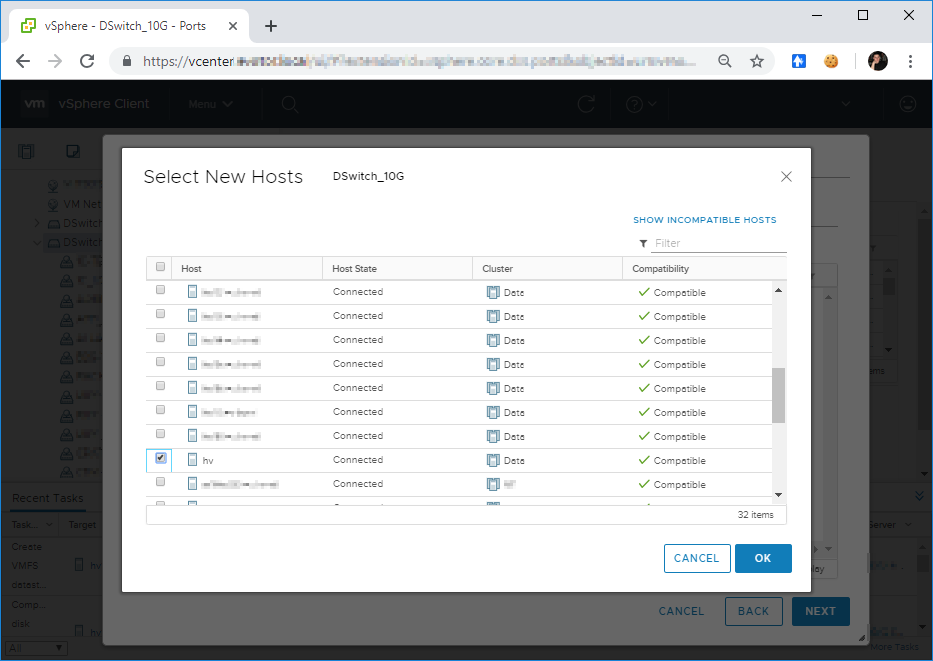
Task: Open a new browser tab
Action: point(271,26)
